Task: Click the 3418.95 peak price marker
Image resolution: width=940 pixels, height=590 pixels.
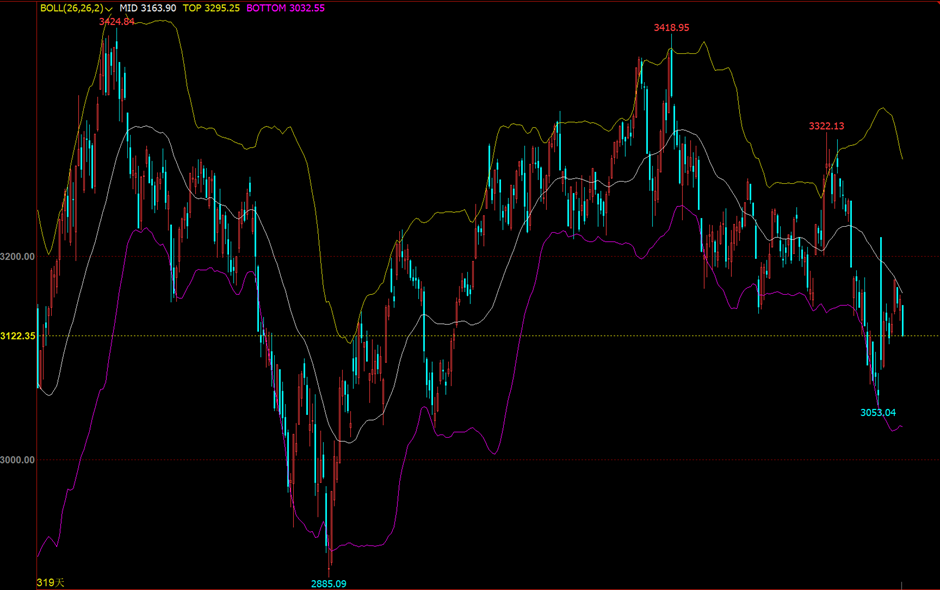Action: [672, 28]
